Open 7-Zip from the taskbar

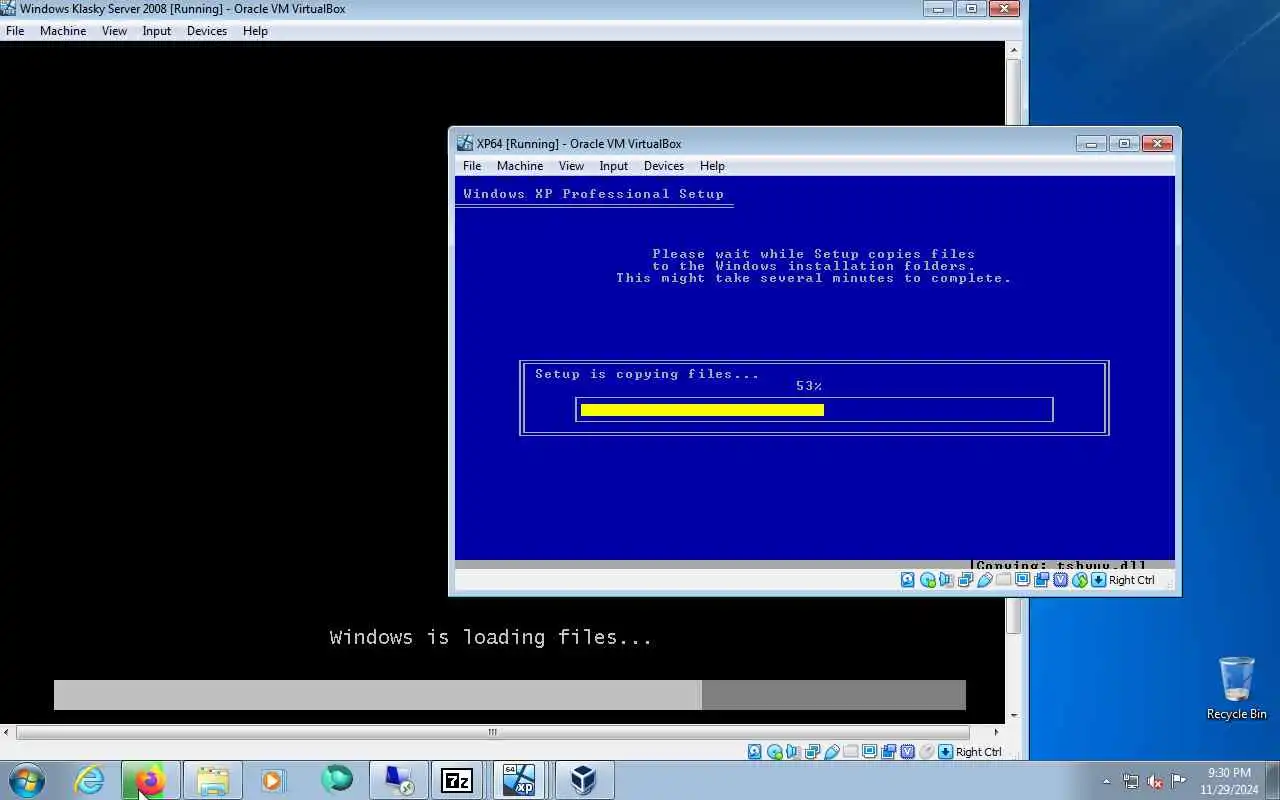pyautogui.click(x=457, y=780)
